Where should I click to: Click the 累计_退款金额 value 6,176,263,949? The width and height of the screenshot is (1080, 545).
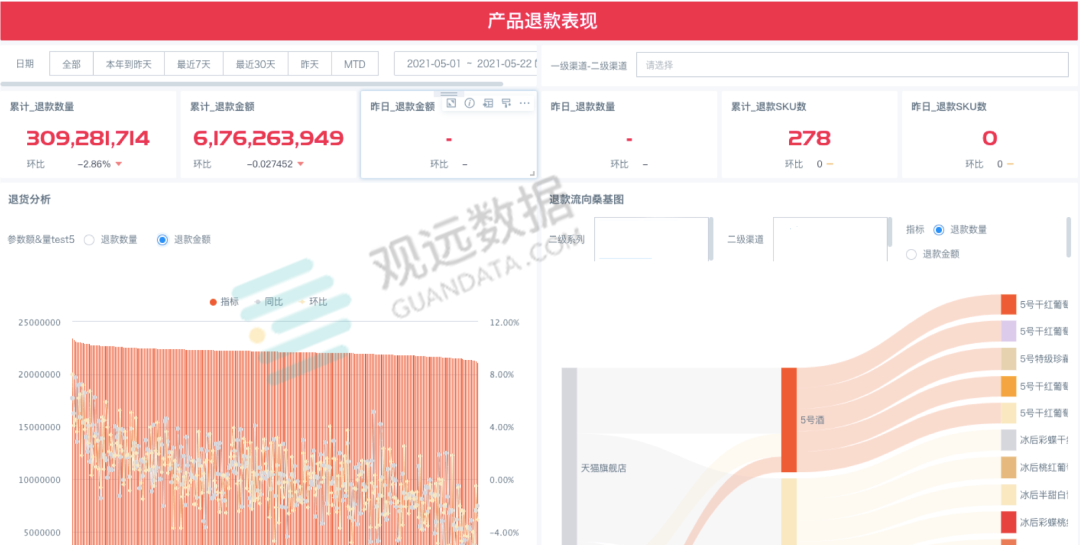click(x=268, y=138)
